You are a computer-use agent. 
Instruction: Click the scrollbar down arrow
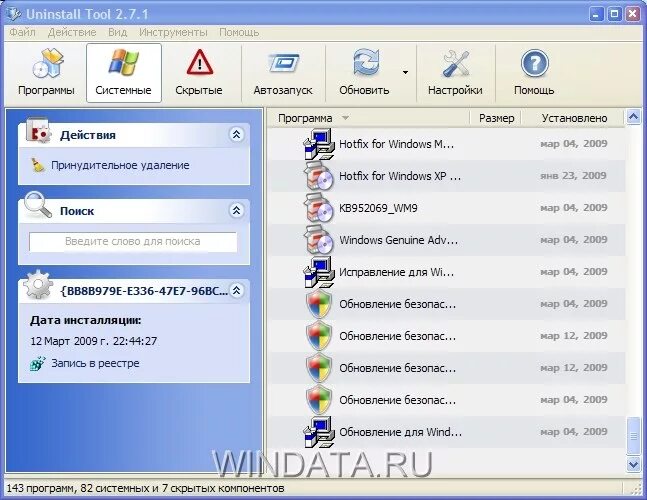point(633,465)
